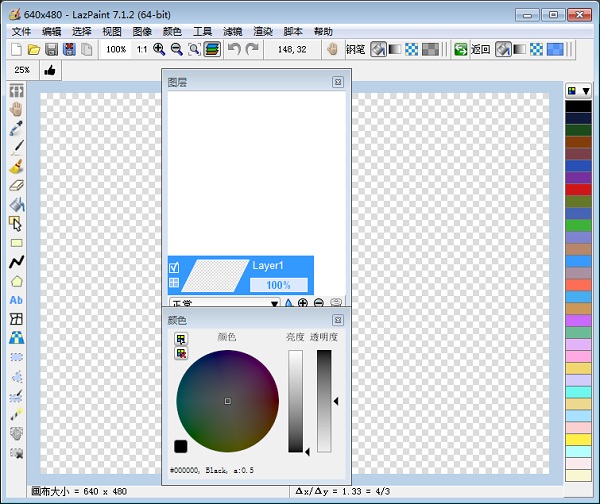This screenshot has width=600, height=504.
Task: Open the zoom percentage 100% field
Action: [x=116, y=49]
